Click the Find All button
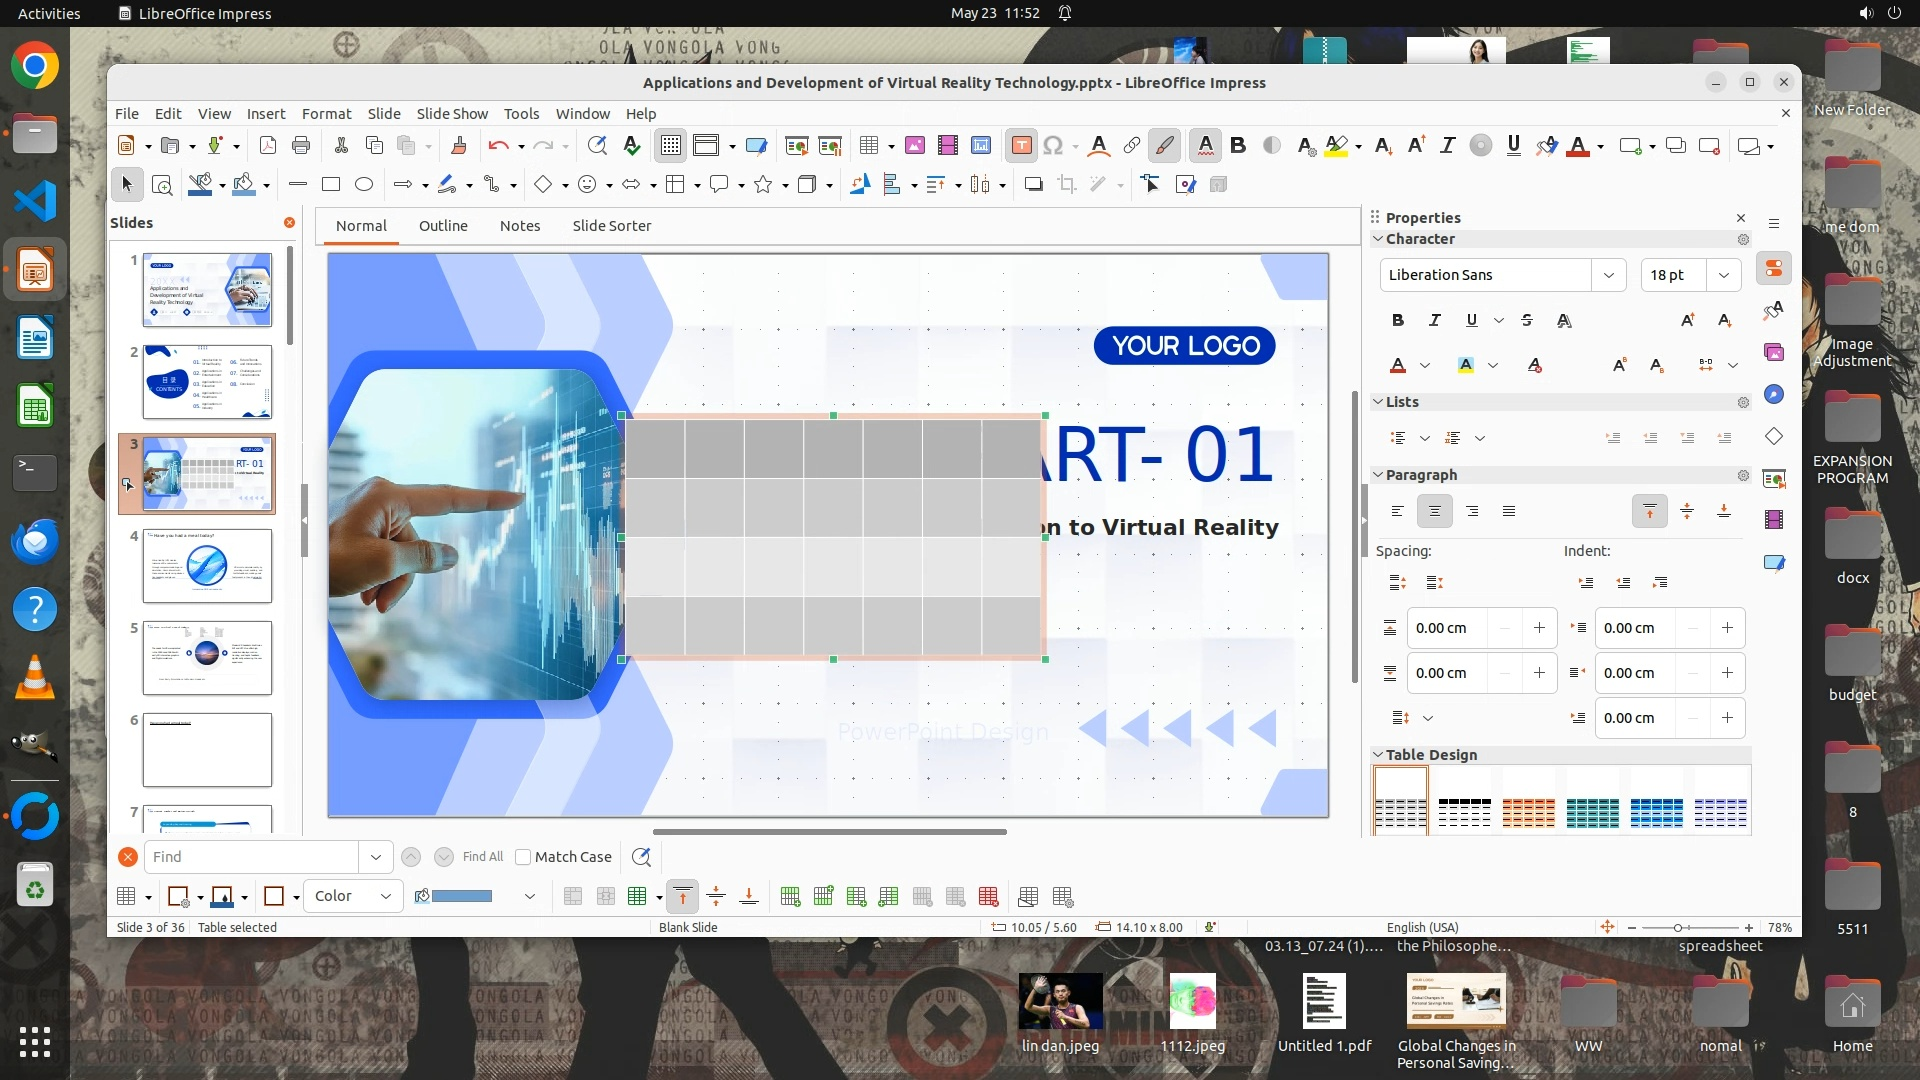 coord(483,857)
